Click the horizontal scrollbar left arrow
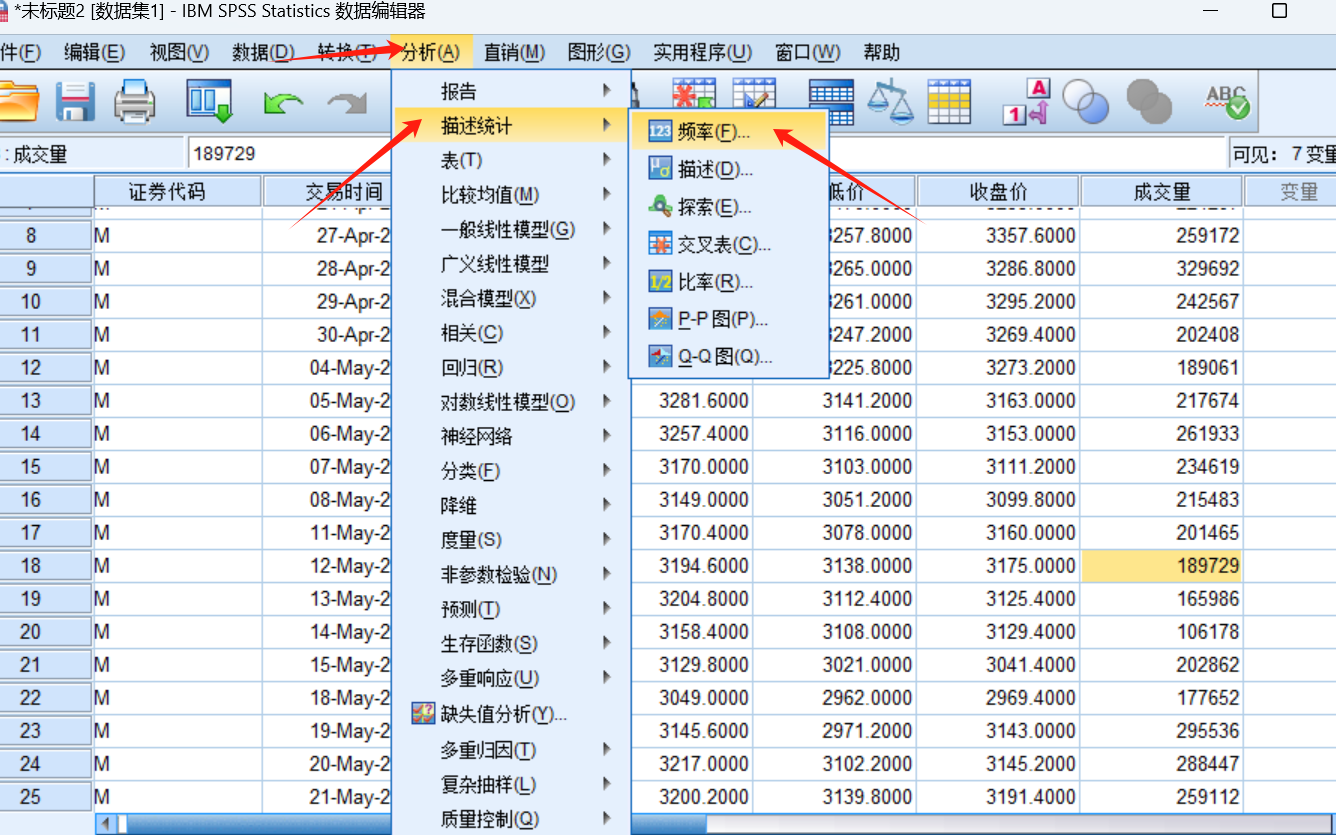Screen dimensions: 1336x835 105,825
